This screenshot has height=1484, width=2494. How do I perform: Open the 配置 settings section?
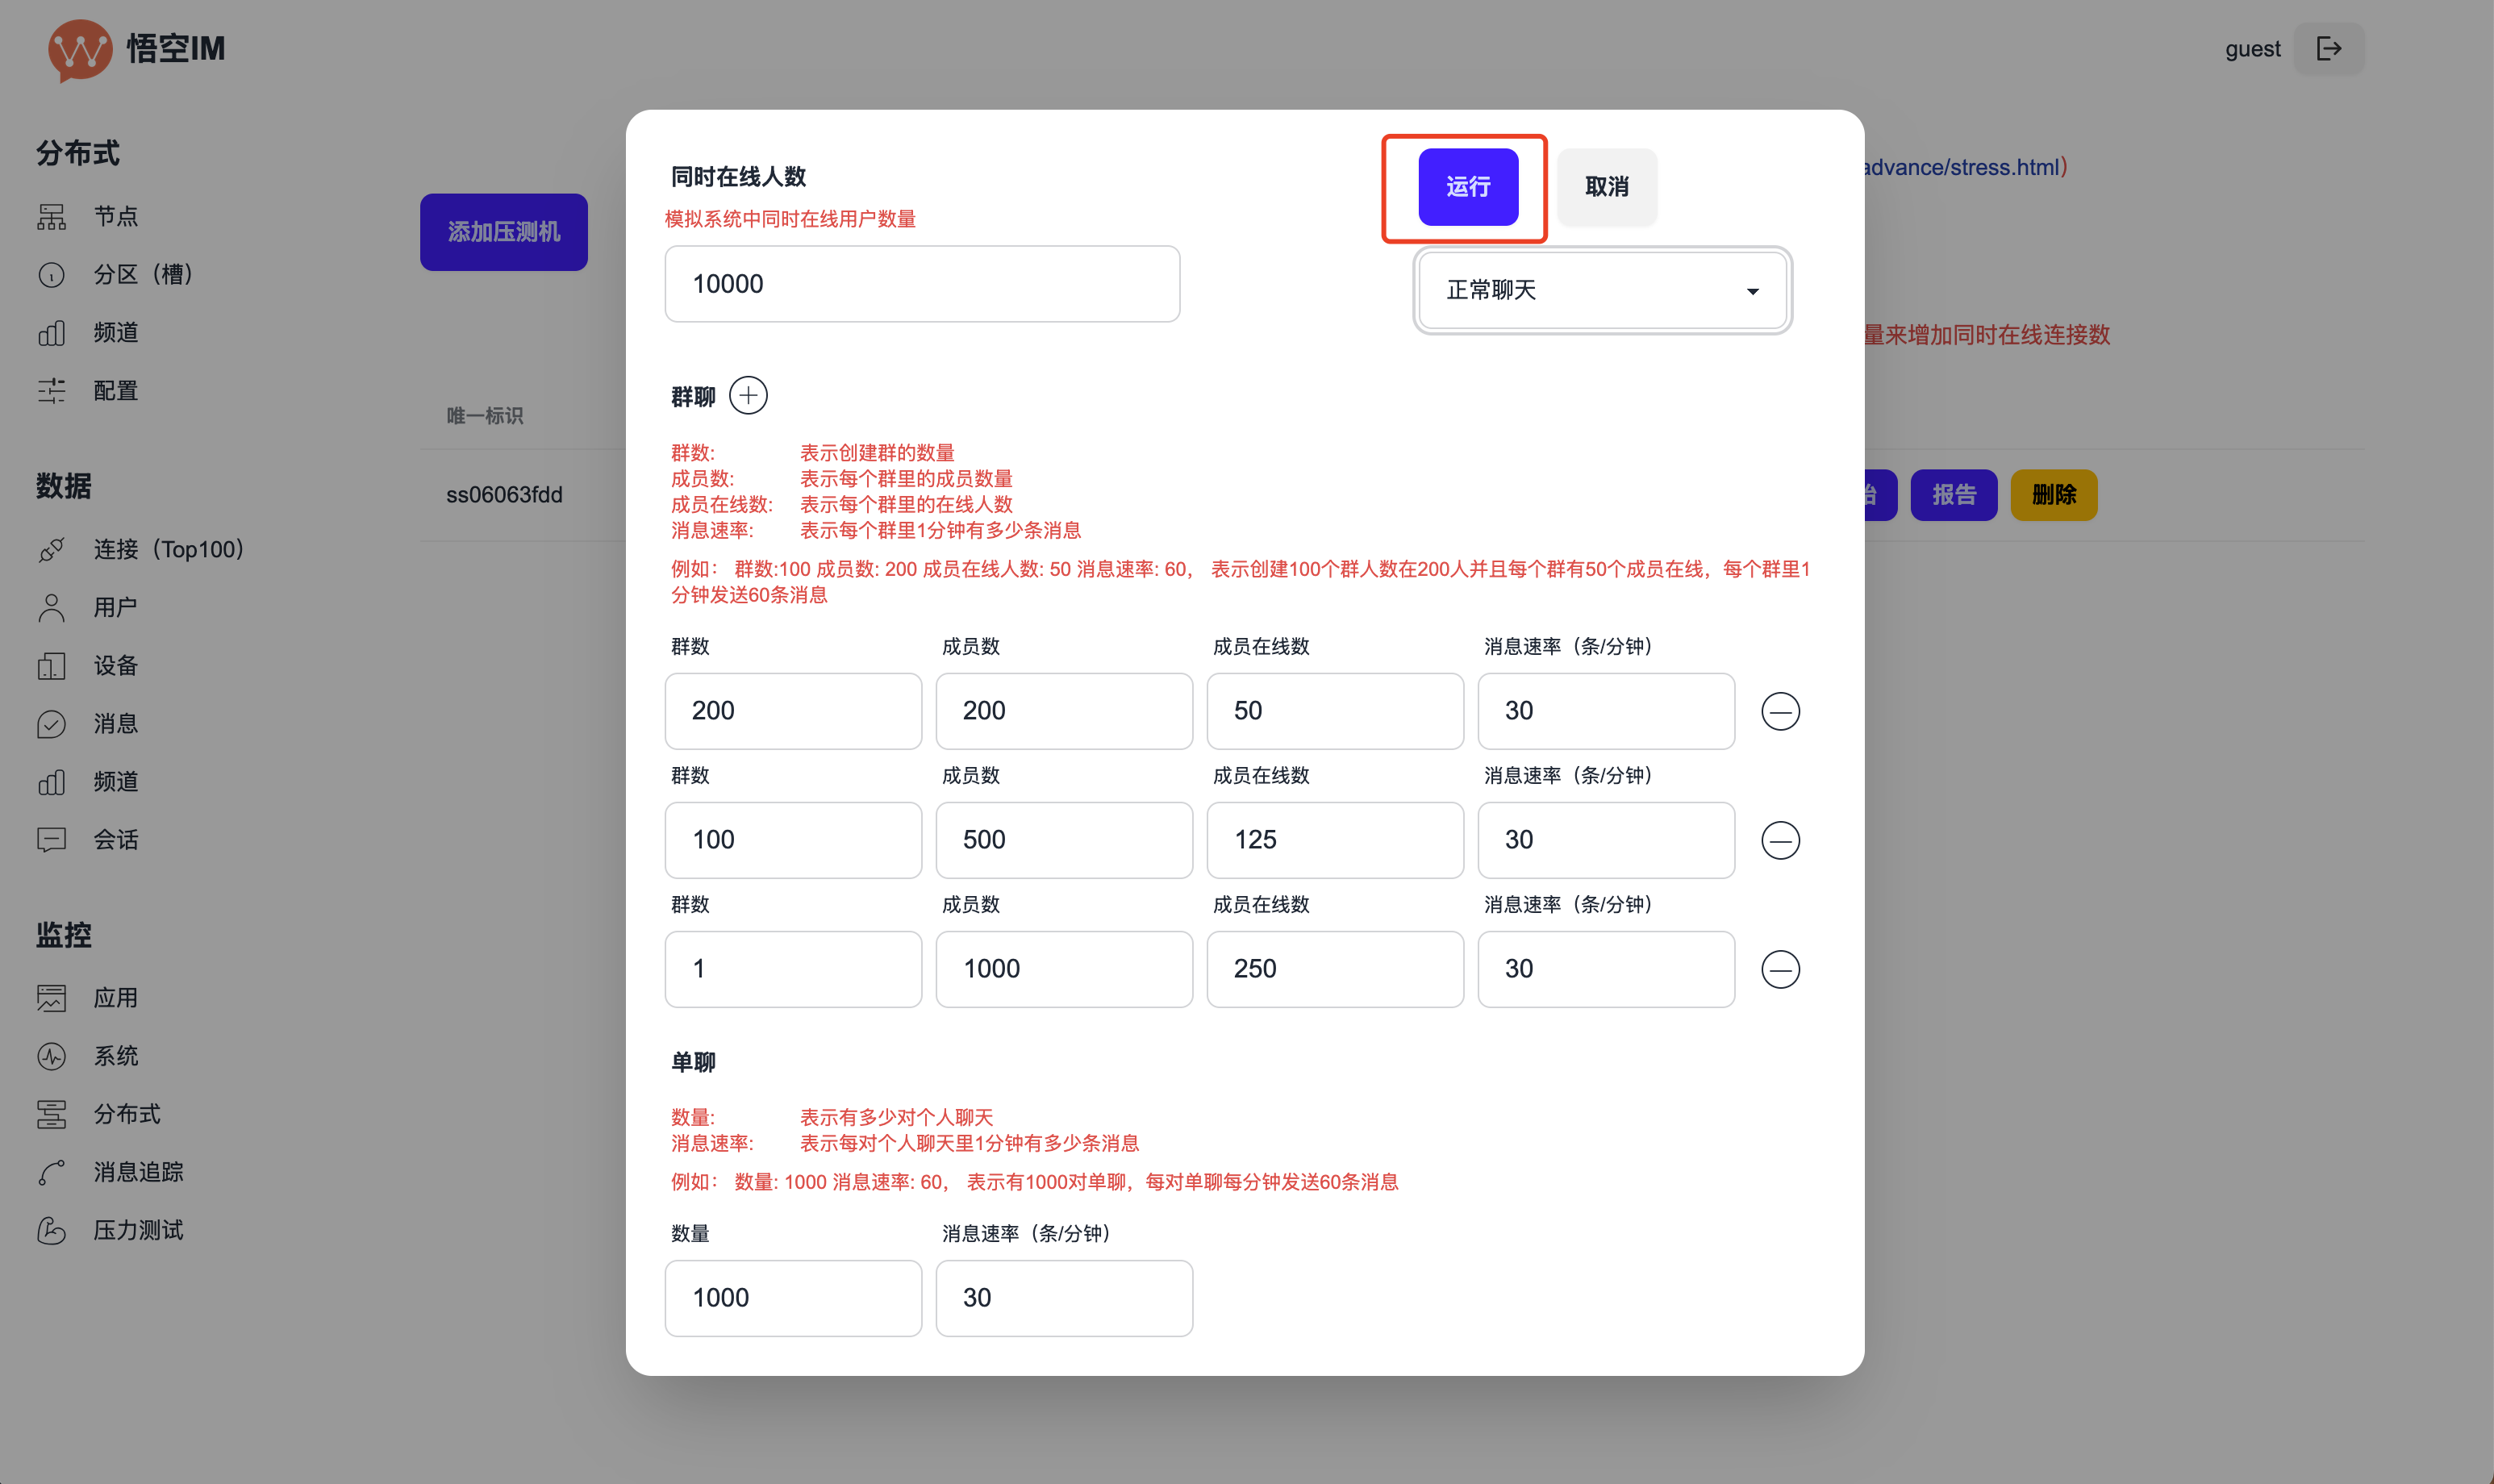pos(115,390)
